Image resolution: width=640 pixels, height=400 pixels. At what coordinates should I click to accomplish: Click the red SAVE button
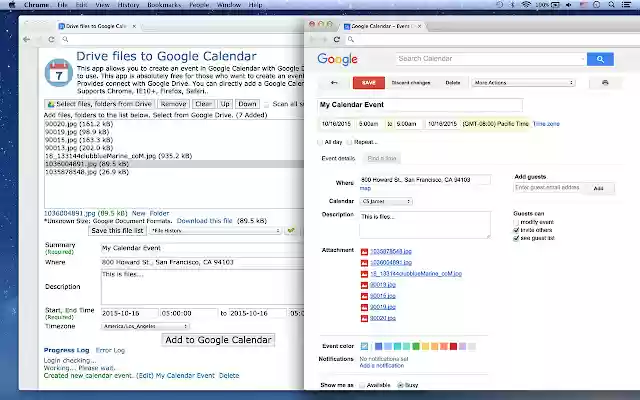369,83
